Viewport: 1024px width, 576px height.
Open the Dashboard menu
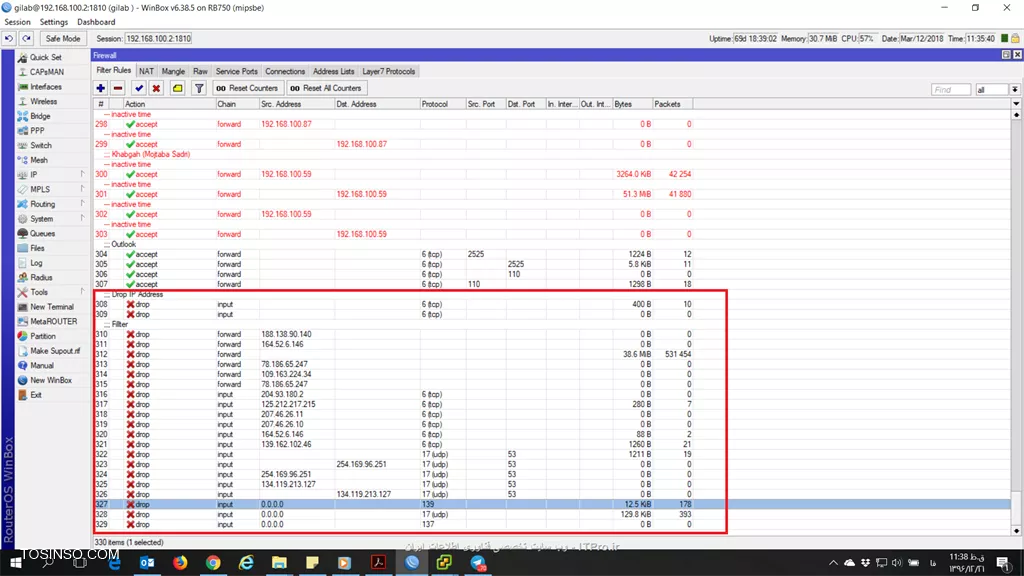[x=96, y=22]
